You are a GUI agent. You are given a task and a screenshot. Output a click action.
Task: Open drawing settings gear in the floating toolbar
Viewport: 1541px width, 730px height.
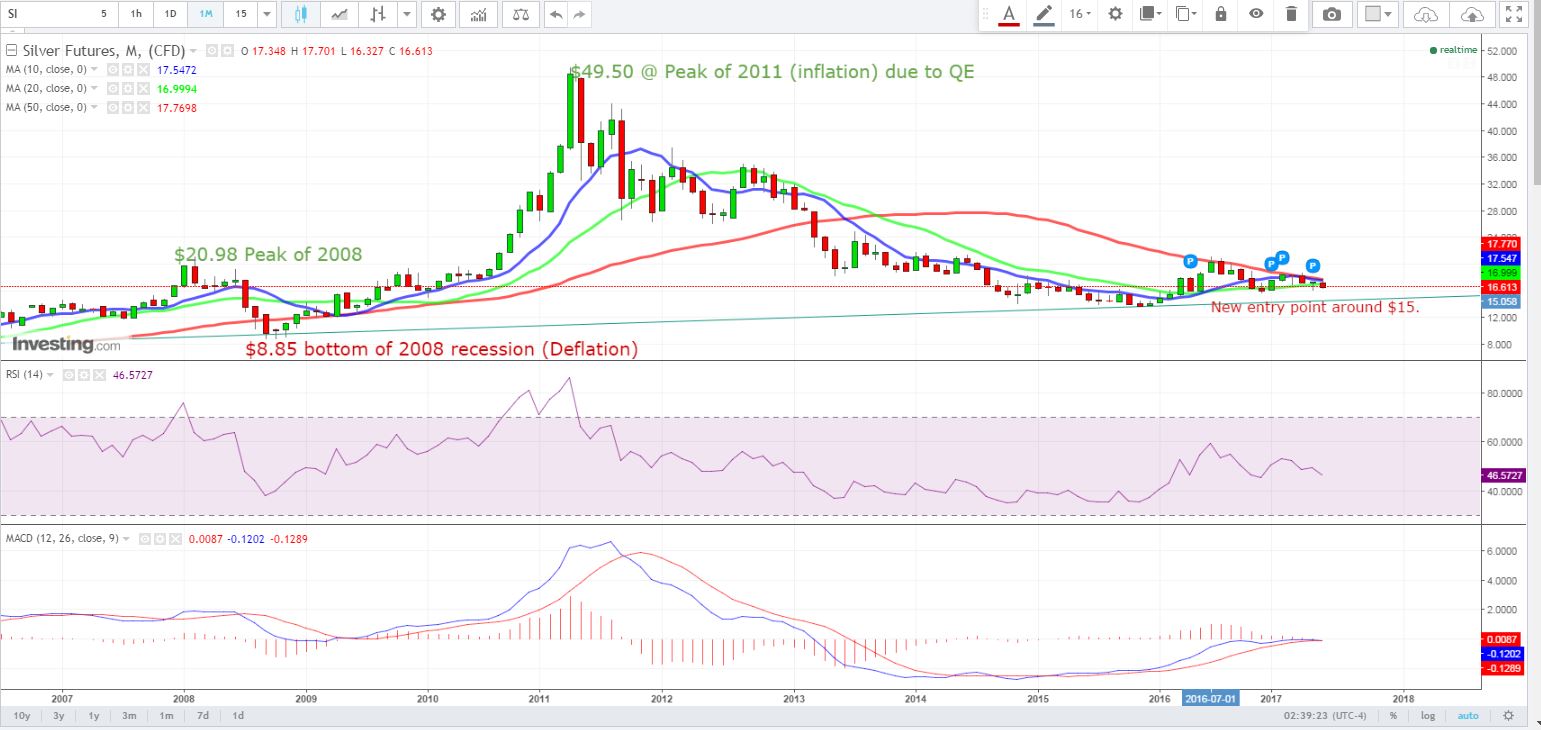[x=1115, y=14]
